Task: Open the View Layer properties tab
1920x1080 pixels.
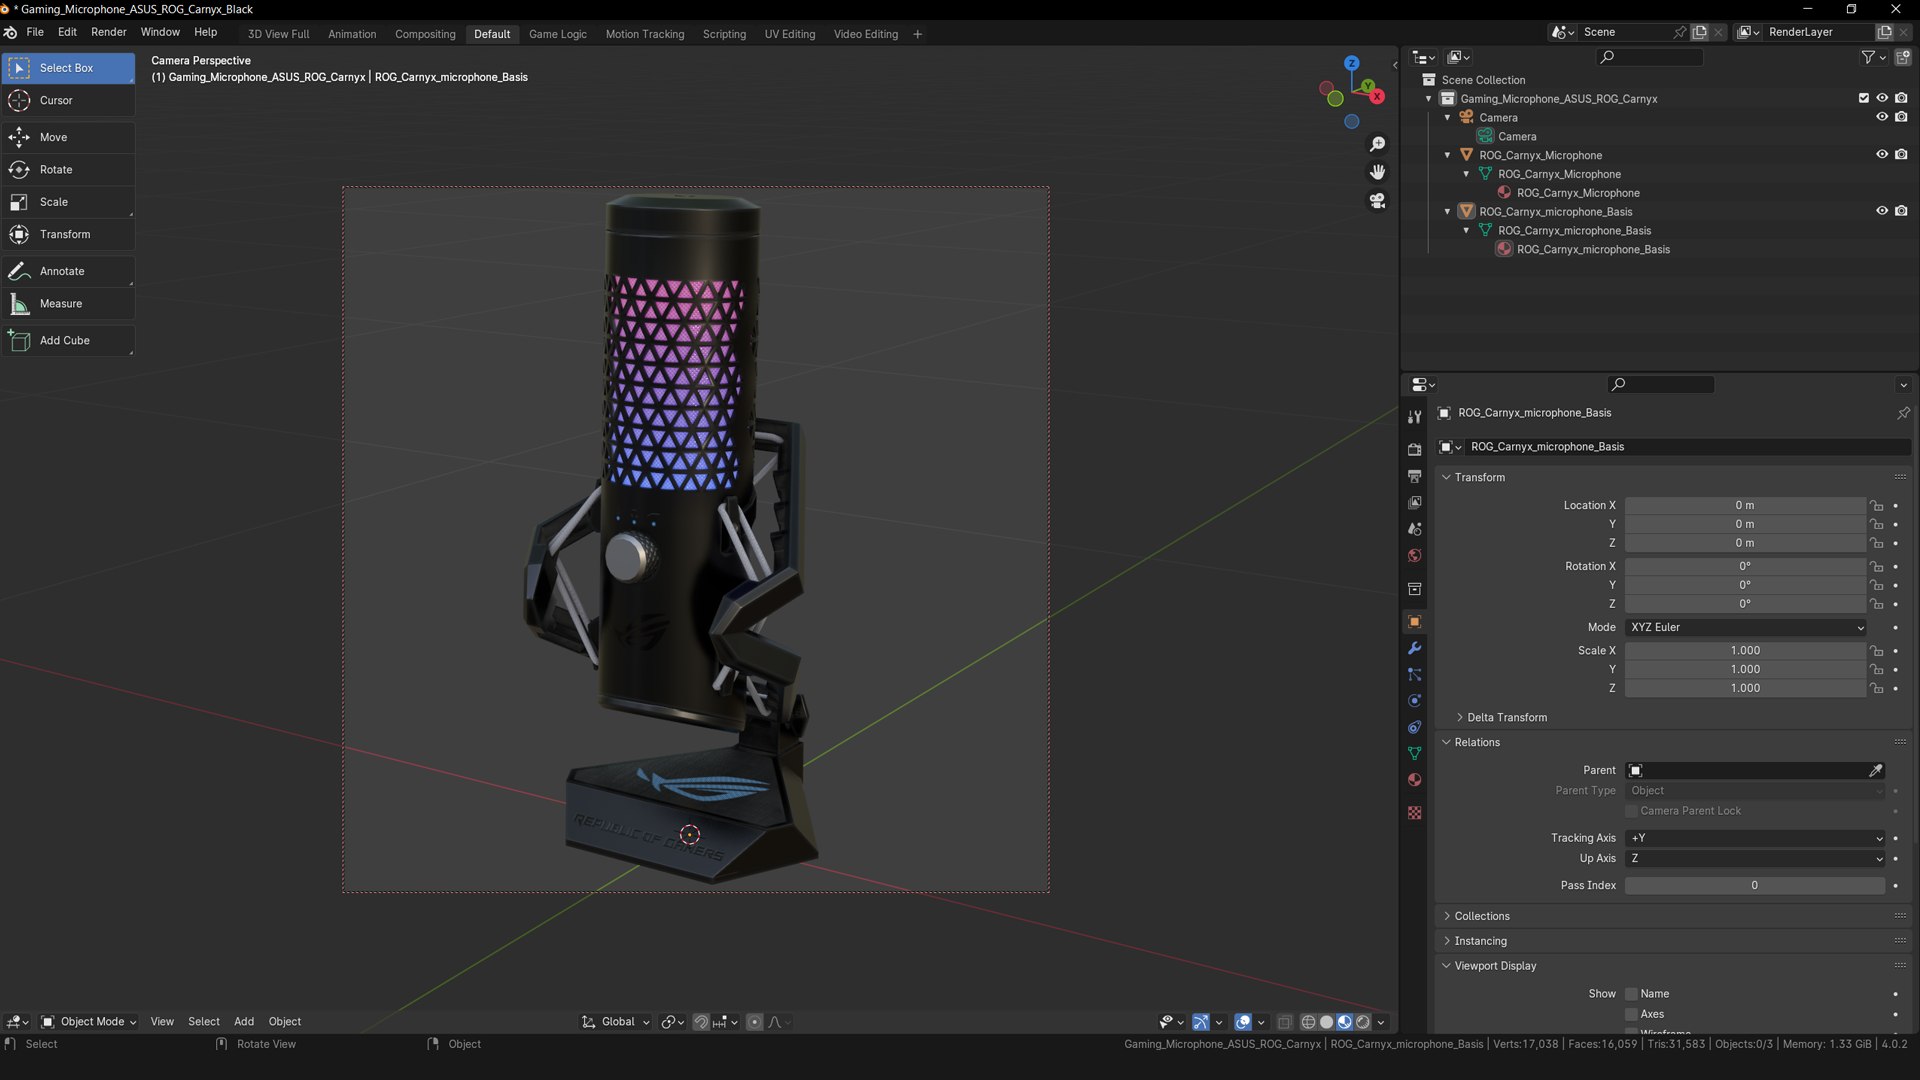Action: coord(1414,503)
